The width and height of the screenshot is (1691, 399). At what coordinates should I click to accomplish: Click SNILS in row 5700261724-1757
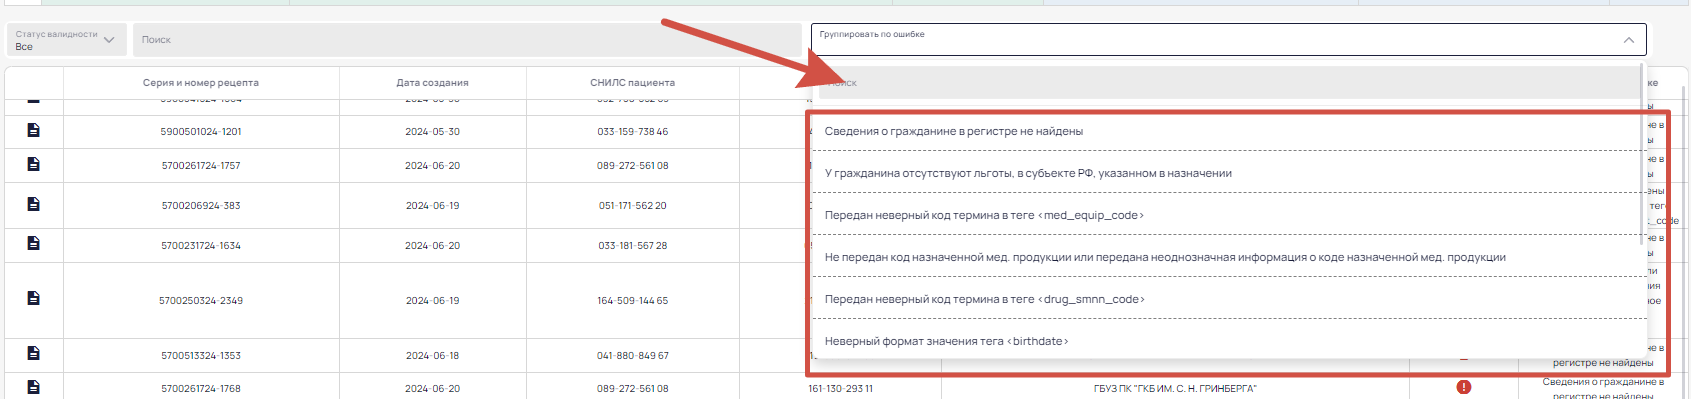coord(633,166)
